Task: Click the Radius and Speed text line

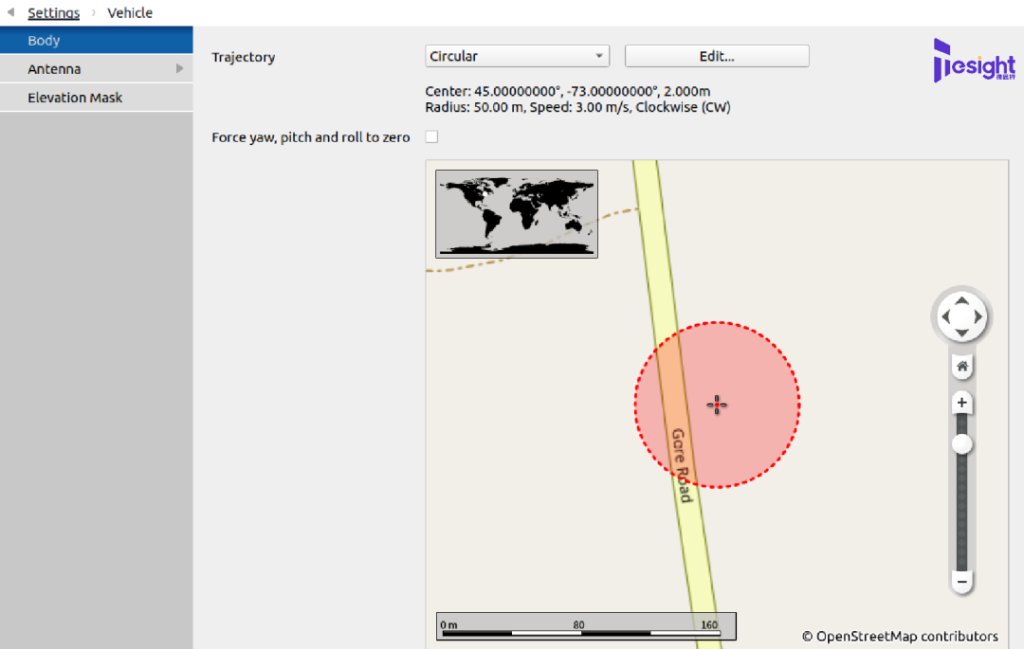Action: pyautogui.click(x=577, y=107)
